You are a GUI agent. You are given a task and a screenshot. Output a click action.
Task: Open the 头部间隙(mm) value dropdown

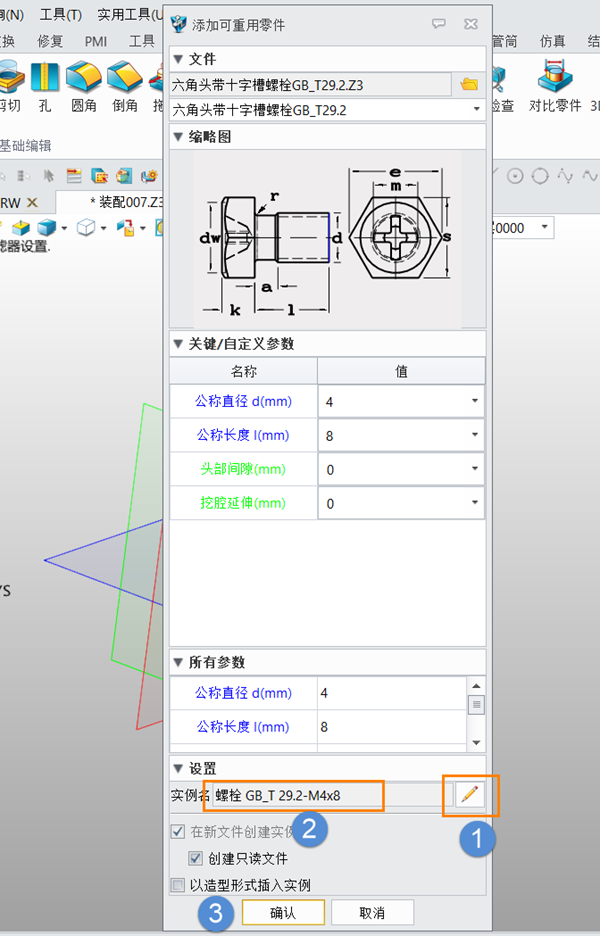point(475,469)
